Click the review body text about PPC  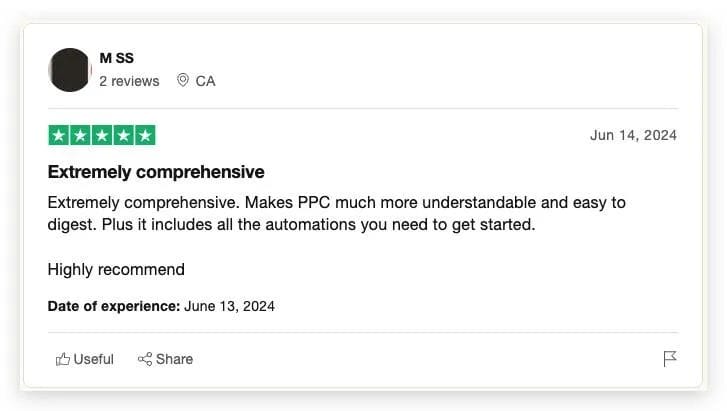tap(336, 213)
